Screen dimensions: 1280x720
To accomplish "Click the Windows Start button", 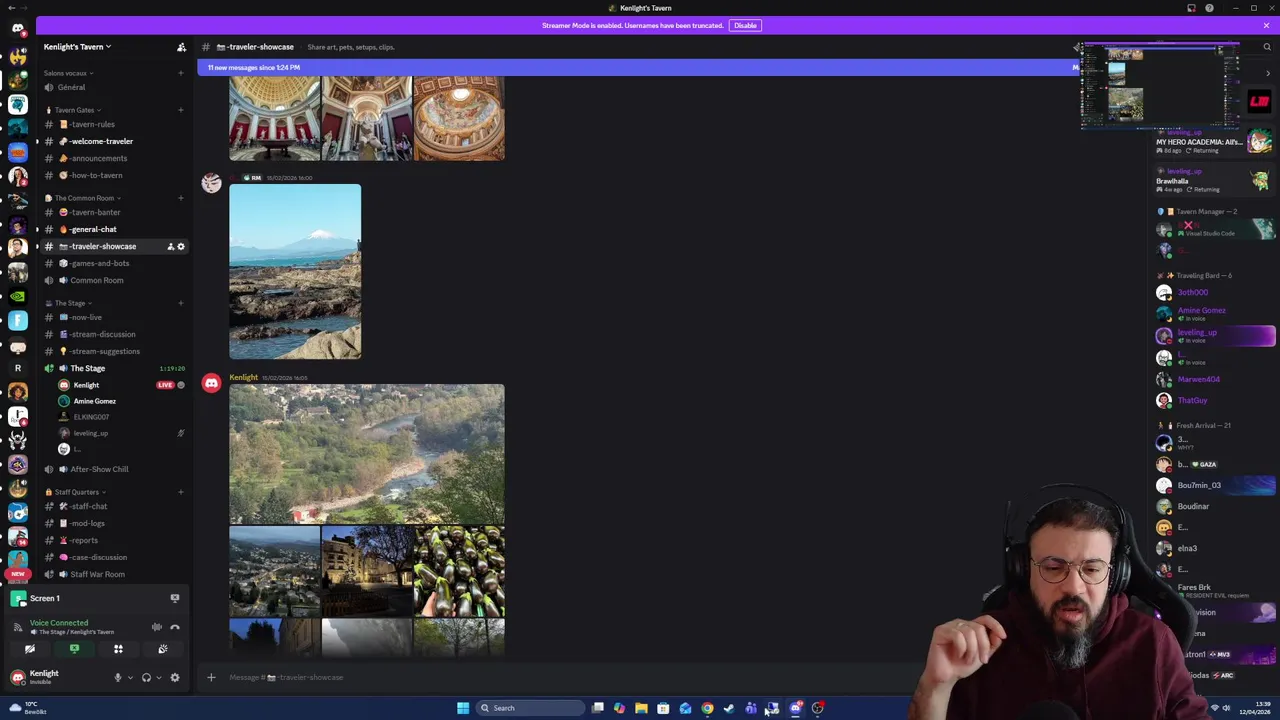I will tap(463, 708).
